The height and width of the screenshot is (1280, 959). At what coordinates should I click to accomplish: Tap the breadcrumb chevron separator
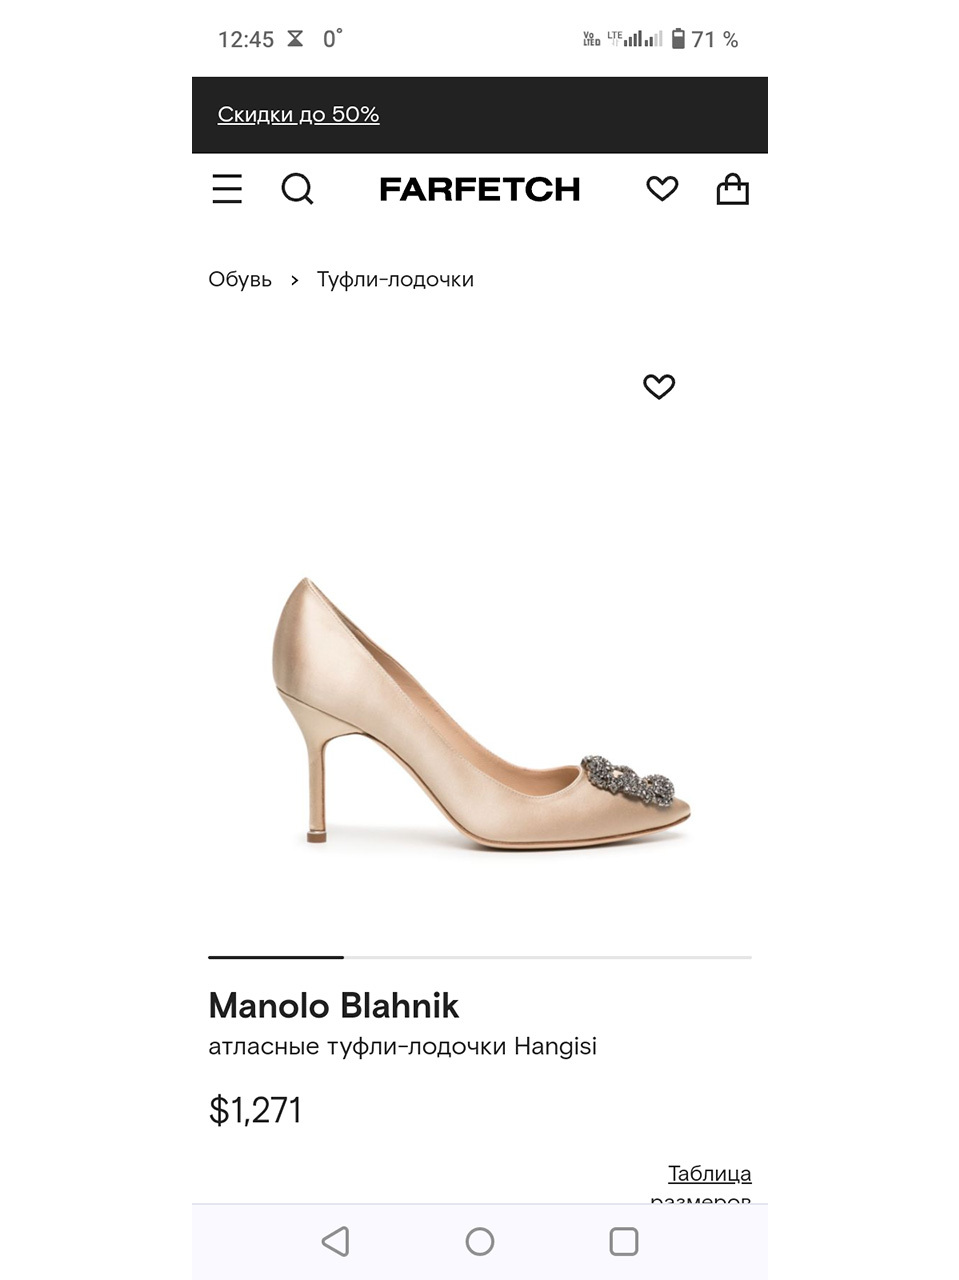[x=293, y=280]
